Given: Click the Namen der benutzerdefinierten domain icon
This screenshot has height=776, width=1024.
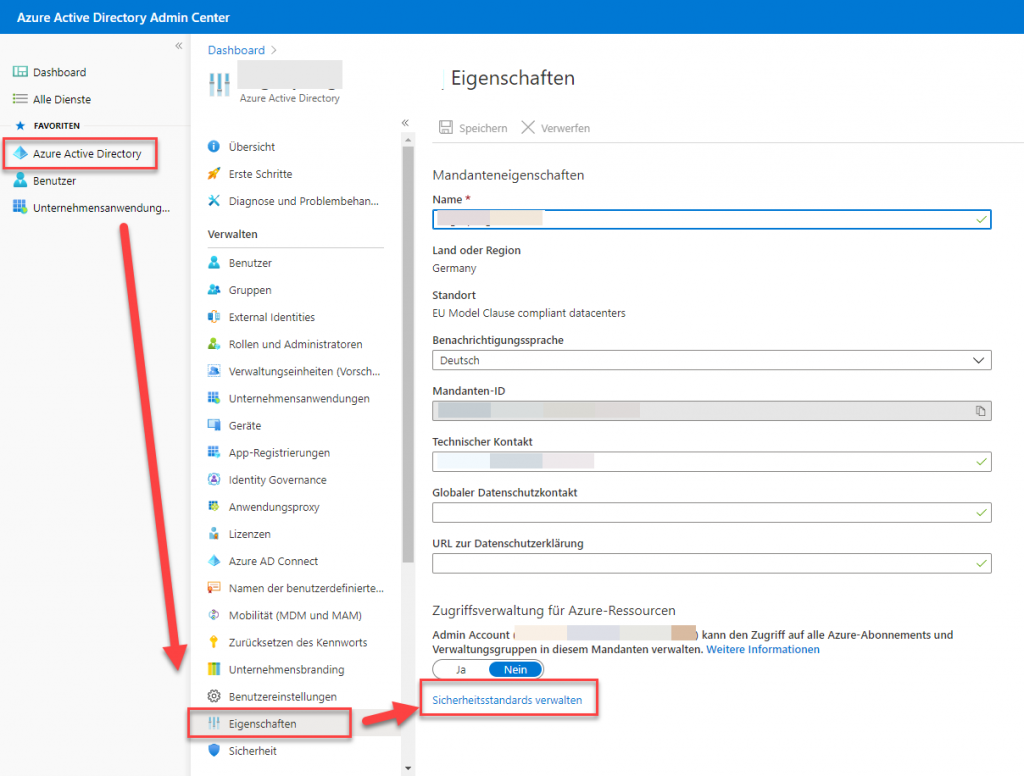Looking at the screenshot, I should pos(214,588).
